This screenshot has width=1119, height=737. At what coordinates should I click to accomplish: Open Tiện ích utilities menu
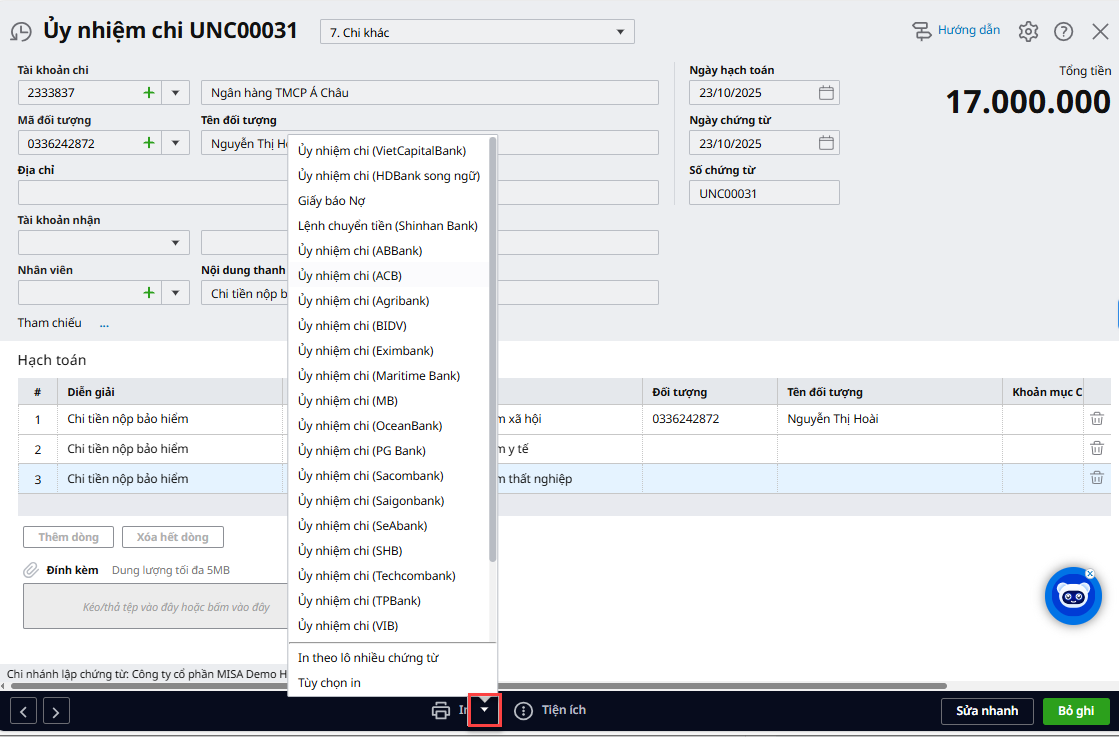550,710
